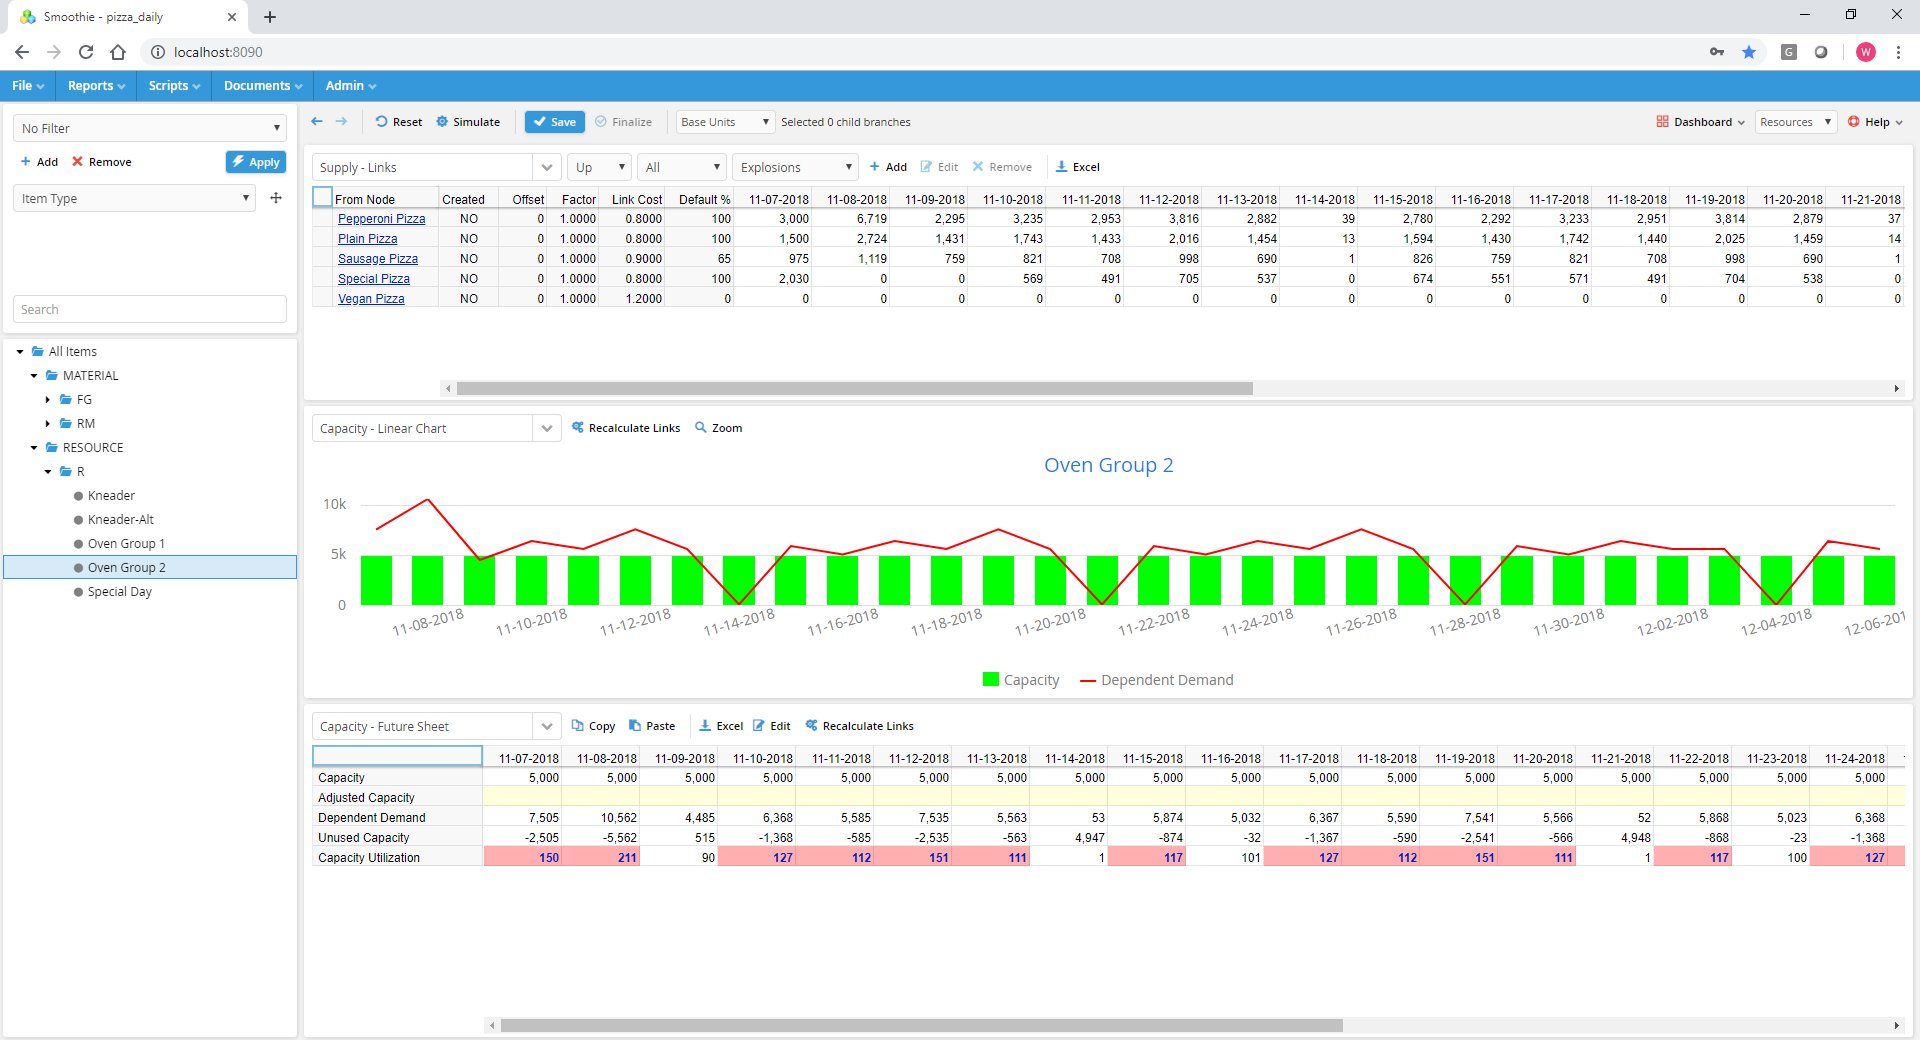
Task: Go forward with the blue right arrow
Action: (341, 121)
